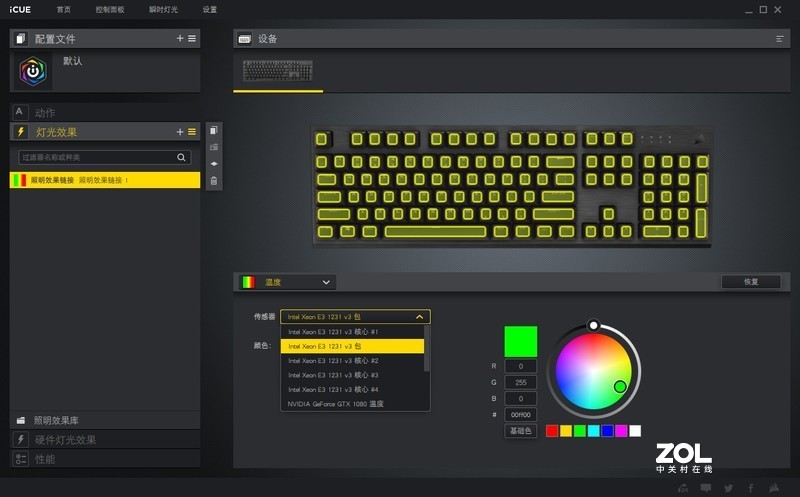
Task: Choose Intel Xeon E3 1231 v3 核心 #3
Action: 352,375
